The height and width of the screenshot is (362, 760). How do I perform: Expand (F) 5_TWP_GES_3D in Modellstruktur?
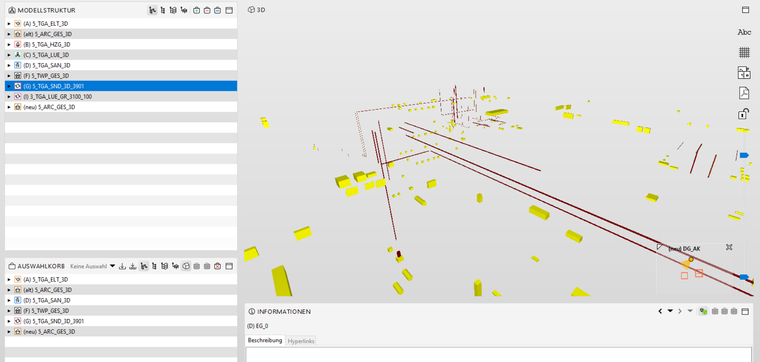9,76
